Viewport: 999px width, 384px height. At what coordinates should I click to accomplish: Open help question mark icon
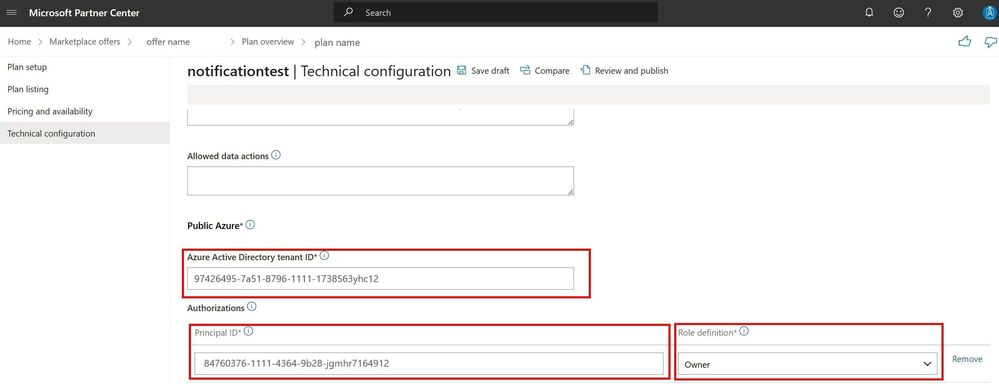pos(928,13)
